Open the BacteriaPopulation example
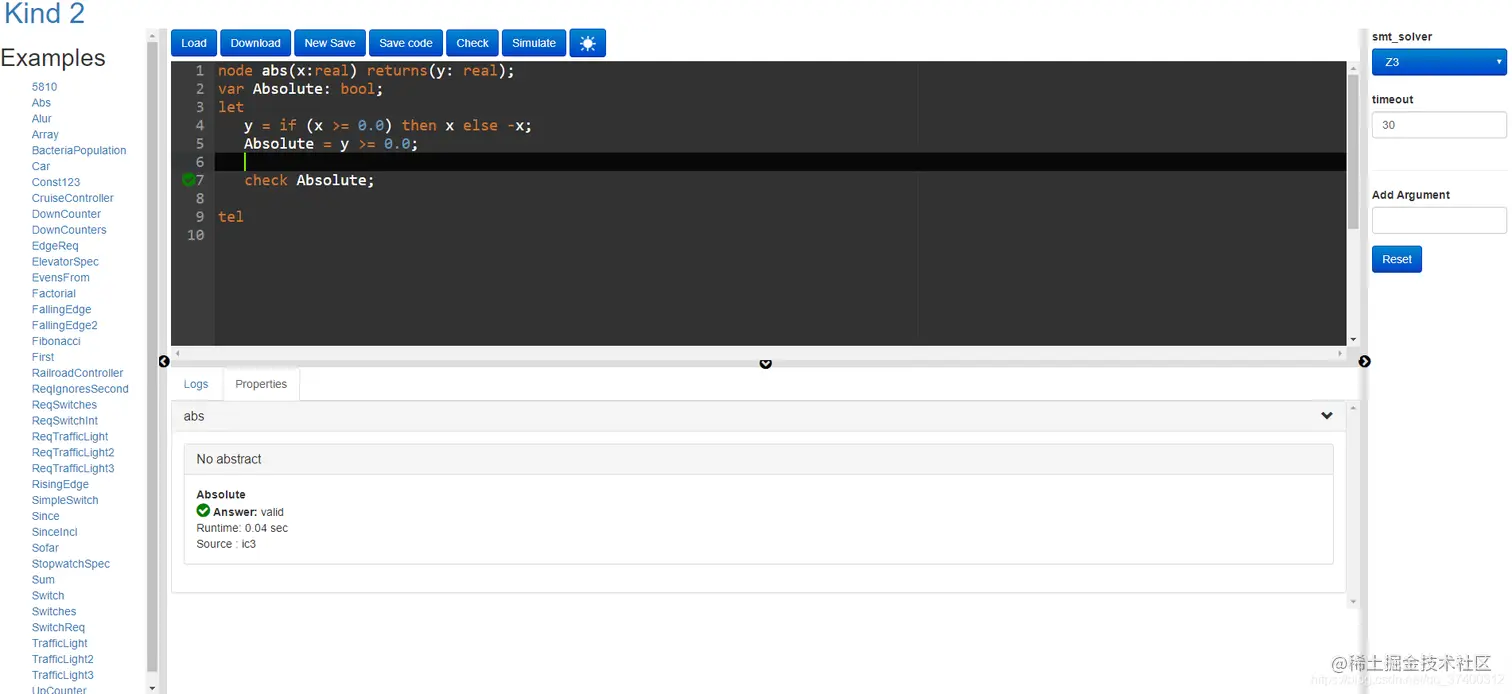This screenshot has height=694, width=1512. (x=79, y=151)
